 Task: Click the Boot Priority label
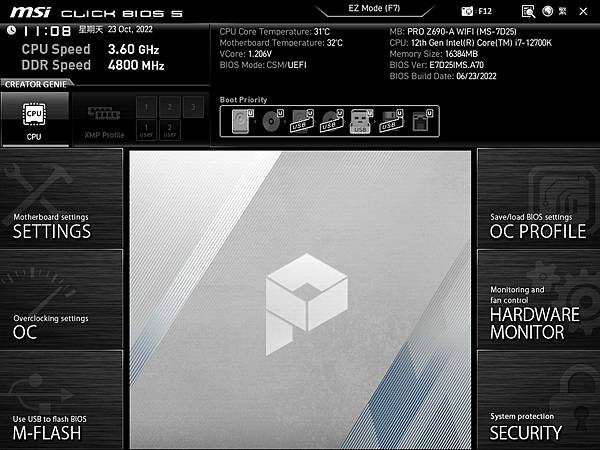pos(243,100)
